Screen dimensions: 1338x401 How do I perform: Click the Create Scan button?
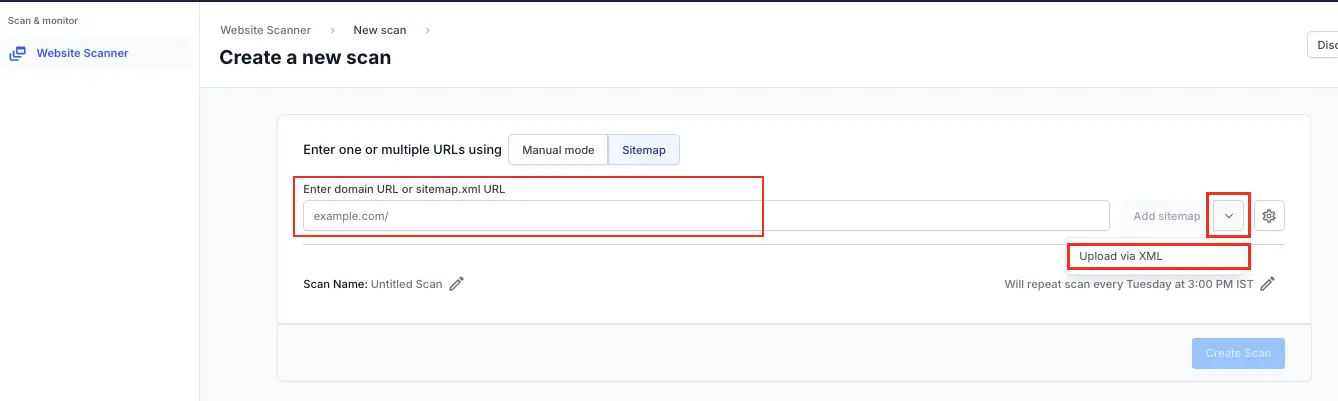pos(1237,353)
